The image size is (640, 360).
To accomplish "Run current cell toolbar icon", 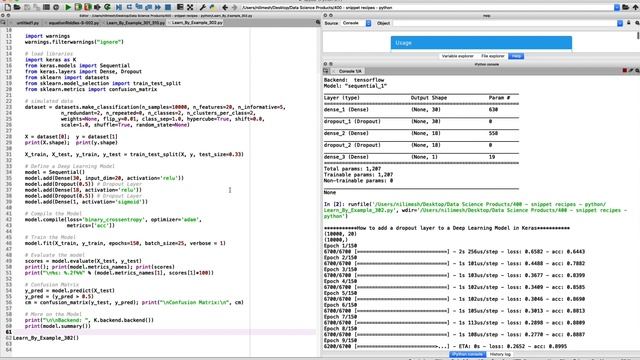I will coord(78,7).
